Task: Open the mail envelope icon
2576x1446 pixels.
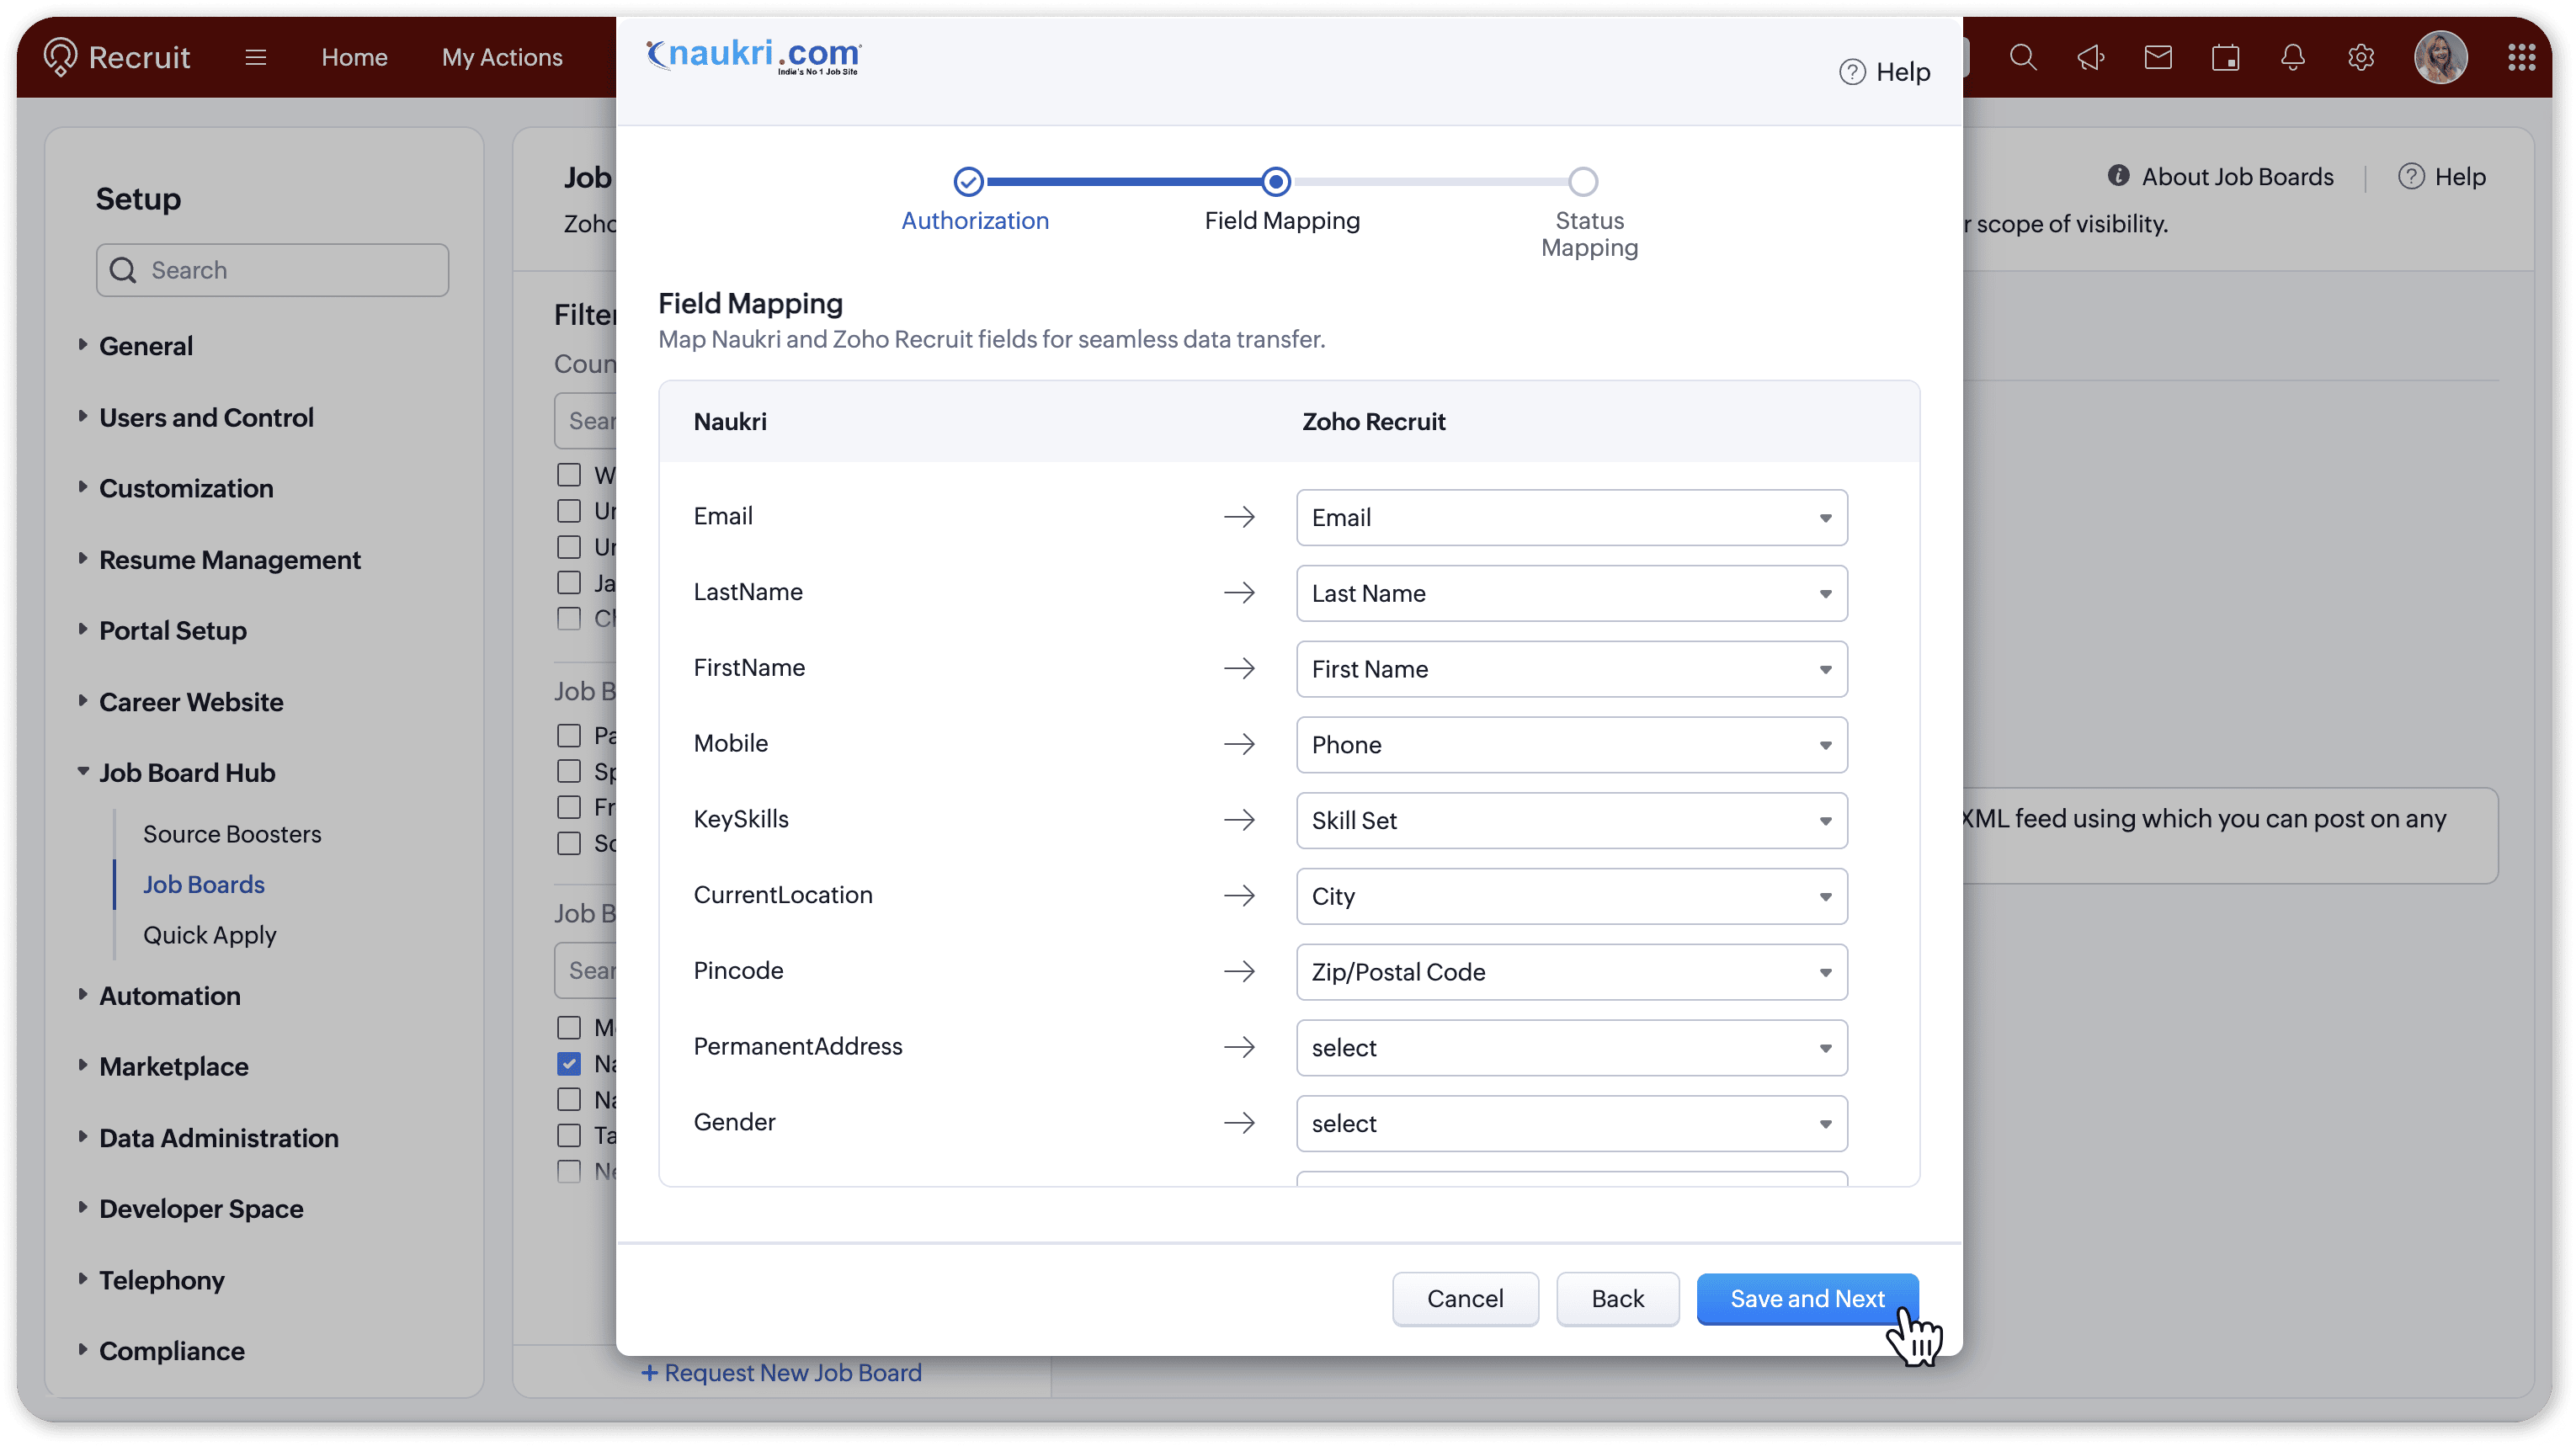Action: click(2158, 58)
